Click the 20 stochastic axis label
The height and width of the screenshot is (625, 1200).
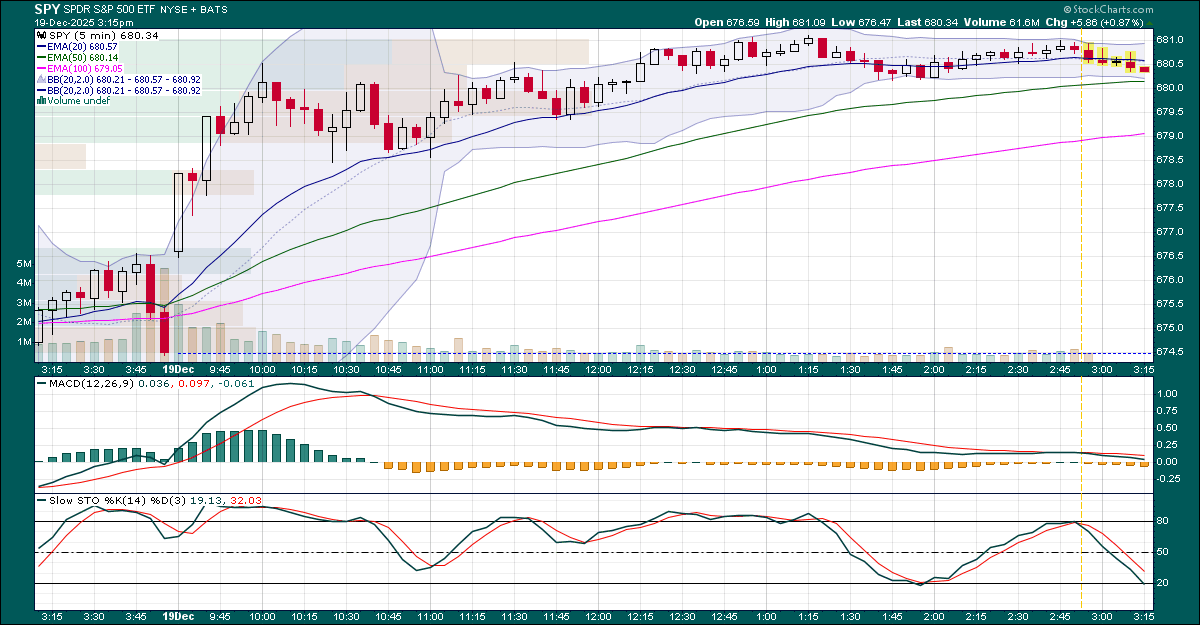point(1164,583)
